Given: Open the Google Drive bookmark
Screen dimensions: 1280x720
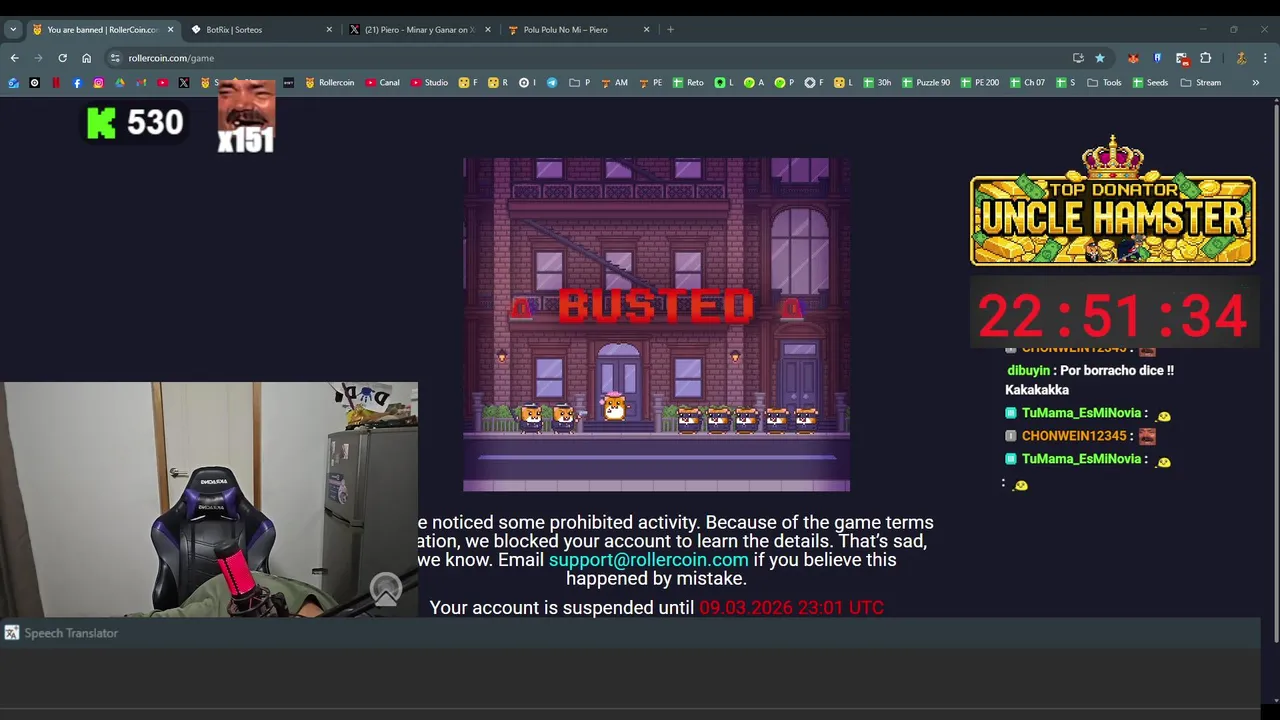Looking at the screenshot, I should click(x=120, y=83).
